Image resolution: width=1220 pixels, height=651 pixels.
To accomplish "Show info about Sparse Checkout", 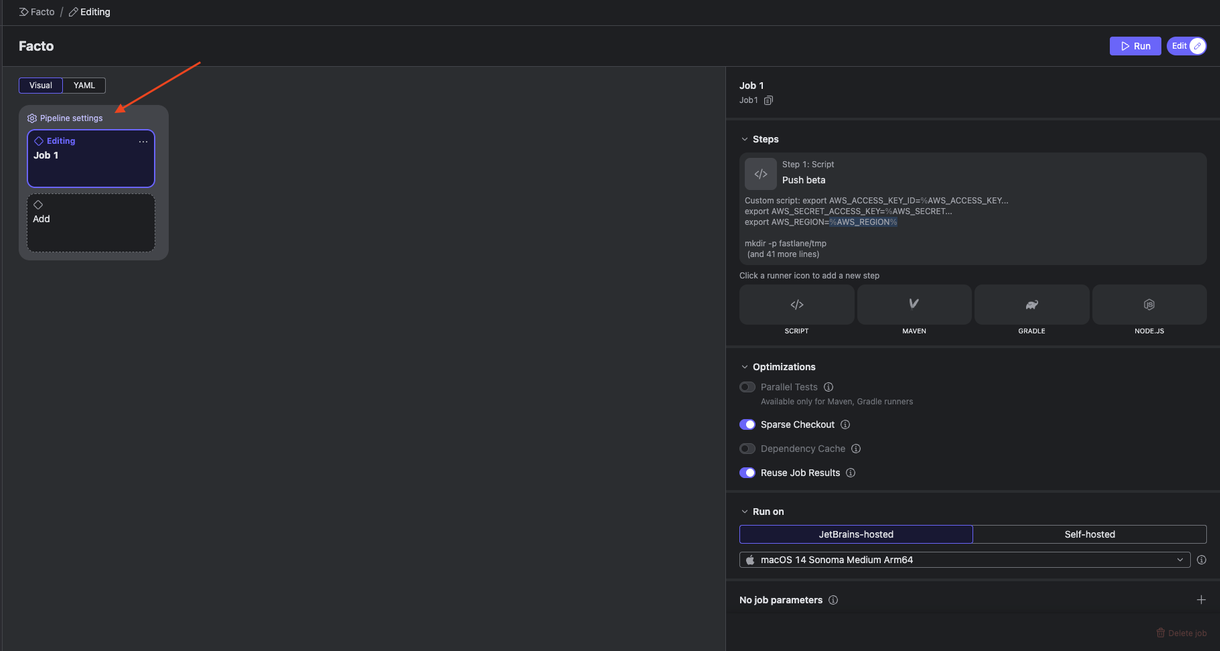I will [x=845, y=425].
